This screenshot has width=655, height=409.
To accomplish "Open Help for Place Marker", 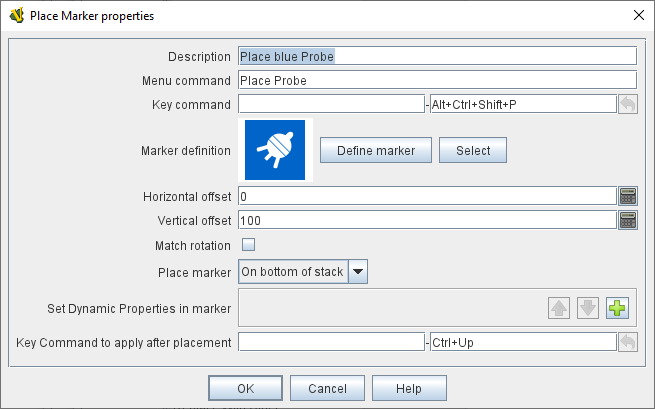I will (409, 388).
